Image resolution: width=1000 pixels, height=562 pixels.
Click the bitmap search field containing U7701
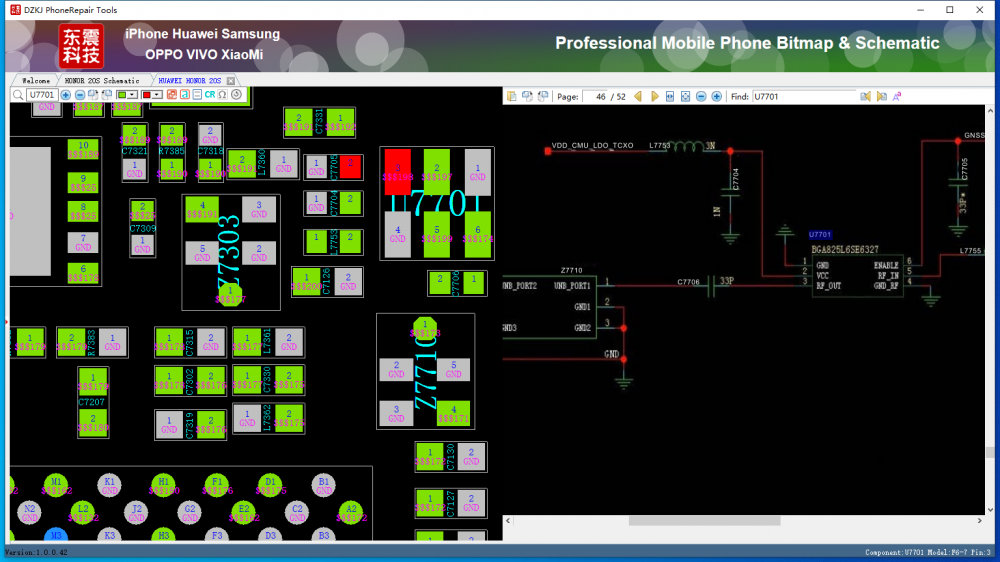point(41,95)
